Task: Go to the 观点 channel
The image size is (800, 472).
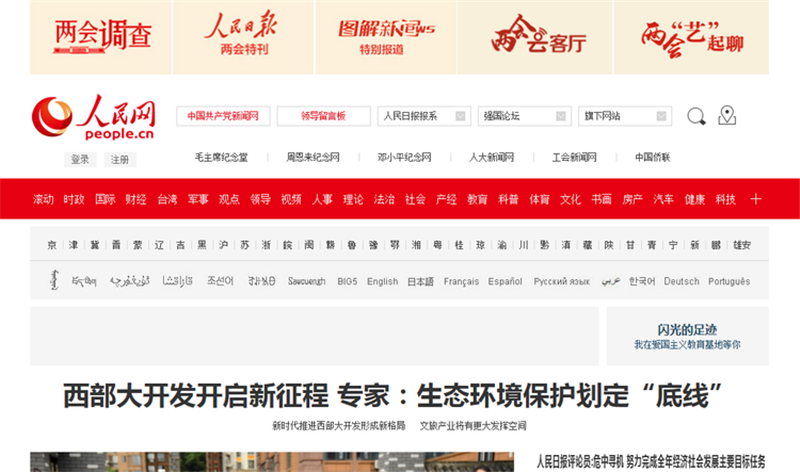Action: (229, 199)
